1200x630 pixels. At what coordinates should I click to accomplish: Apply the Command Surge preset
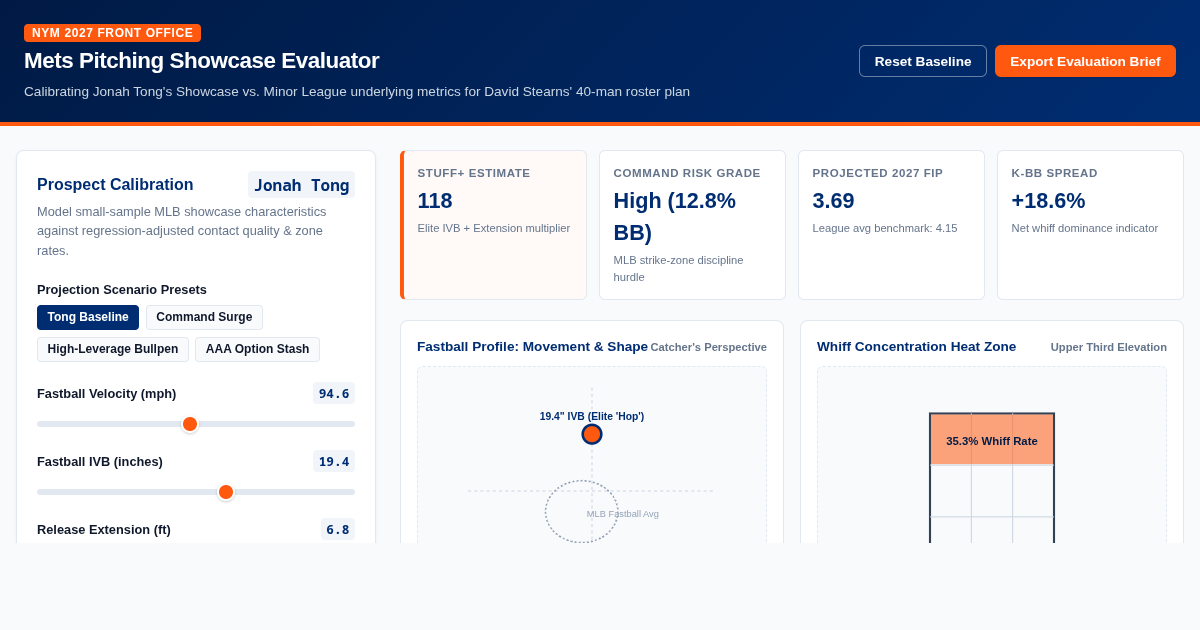click(204, 317)
